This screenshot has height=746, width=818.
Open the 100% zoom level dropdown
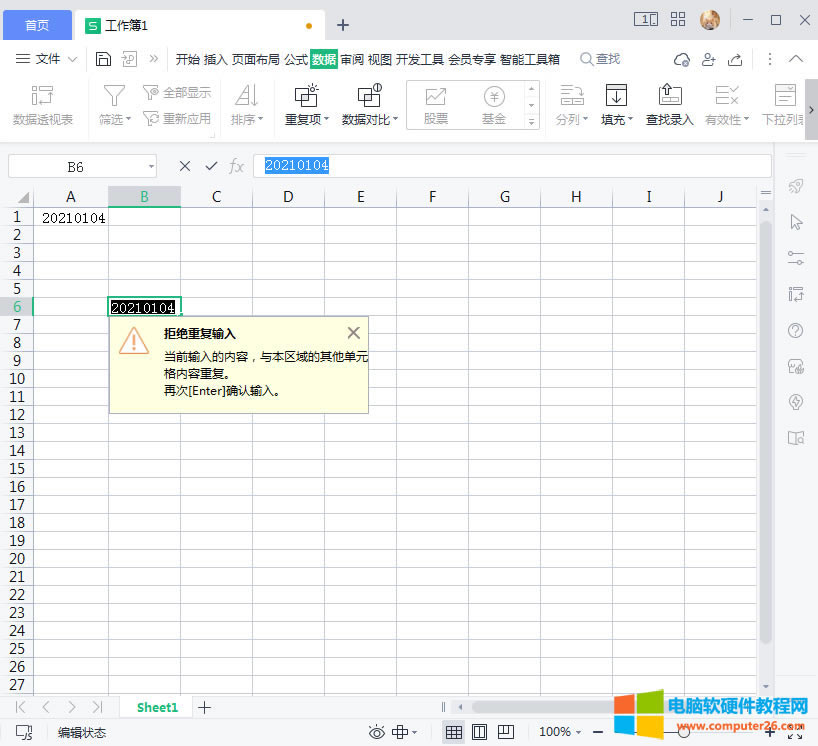tap(560, 732)
